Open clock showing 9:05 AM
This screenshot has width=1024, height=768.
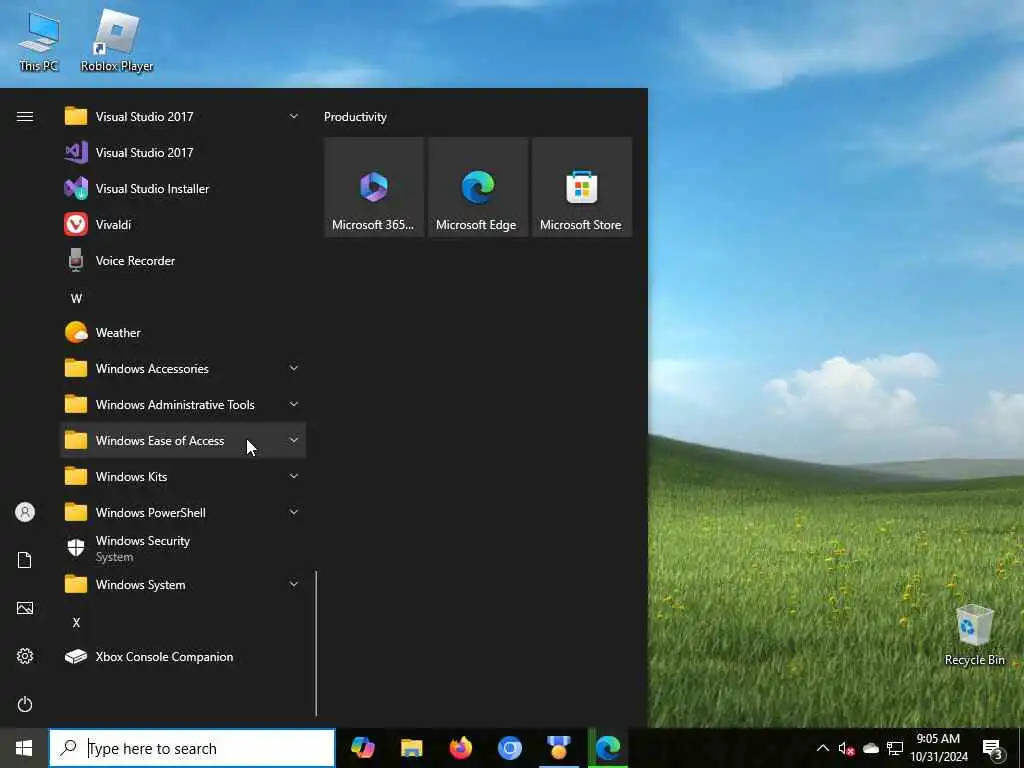tap(938, 748)
